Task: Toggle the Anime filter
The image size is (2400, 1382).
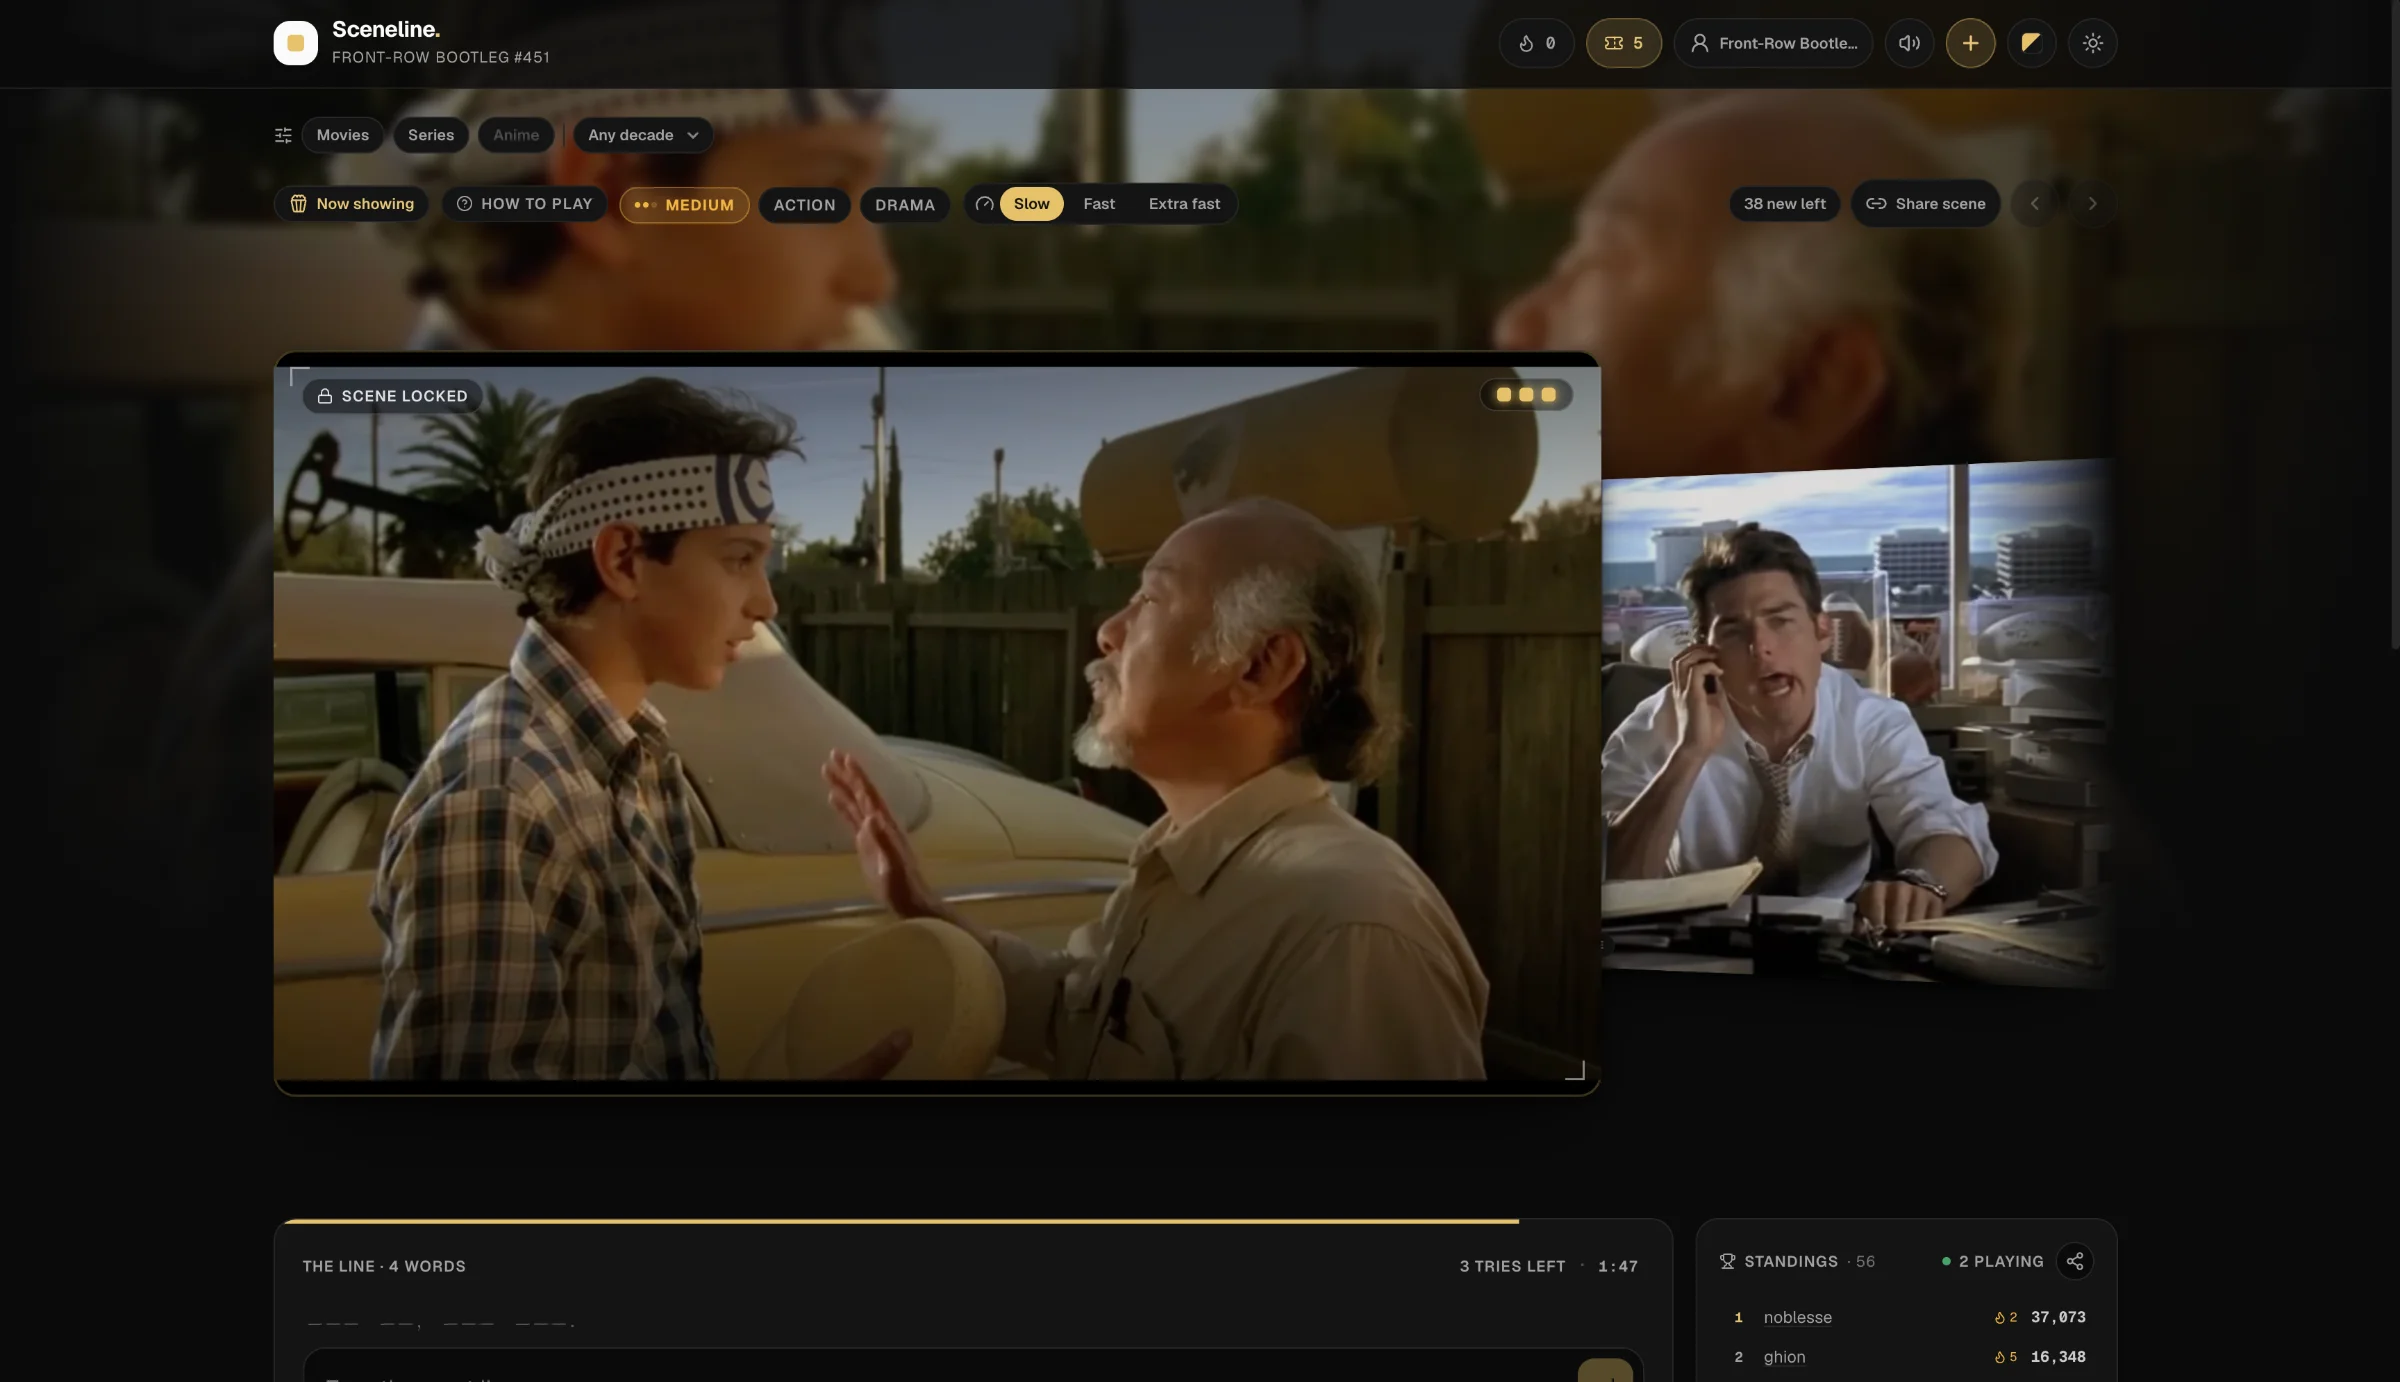Action: coord(516,135)
